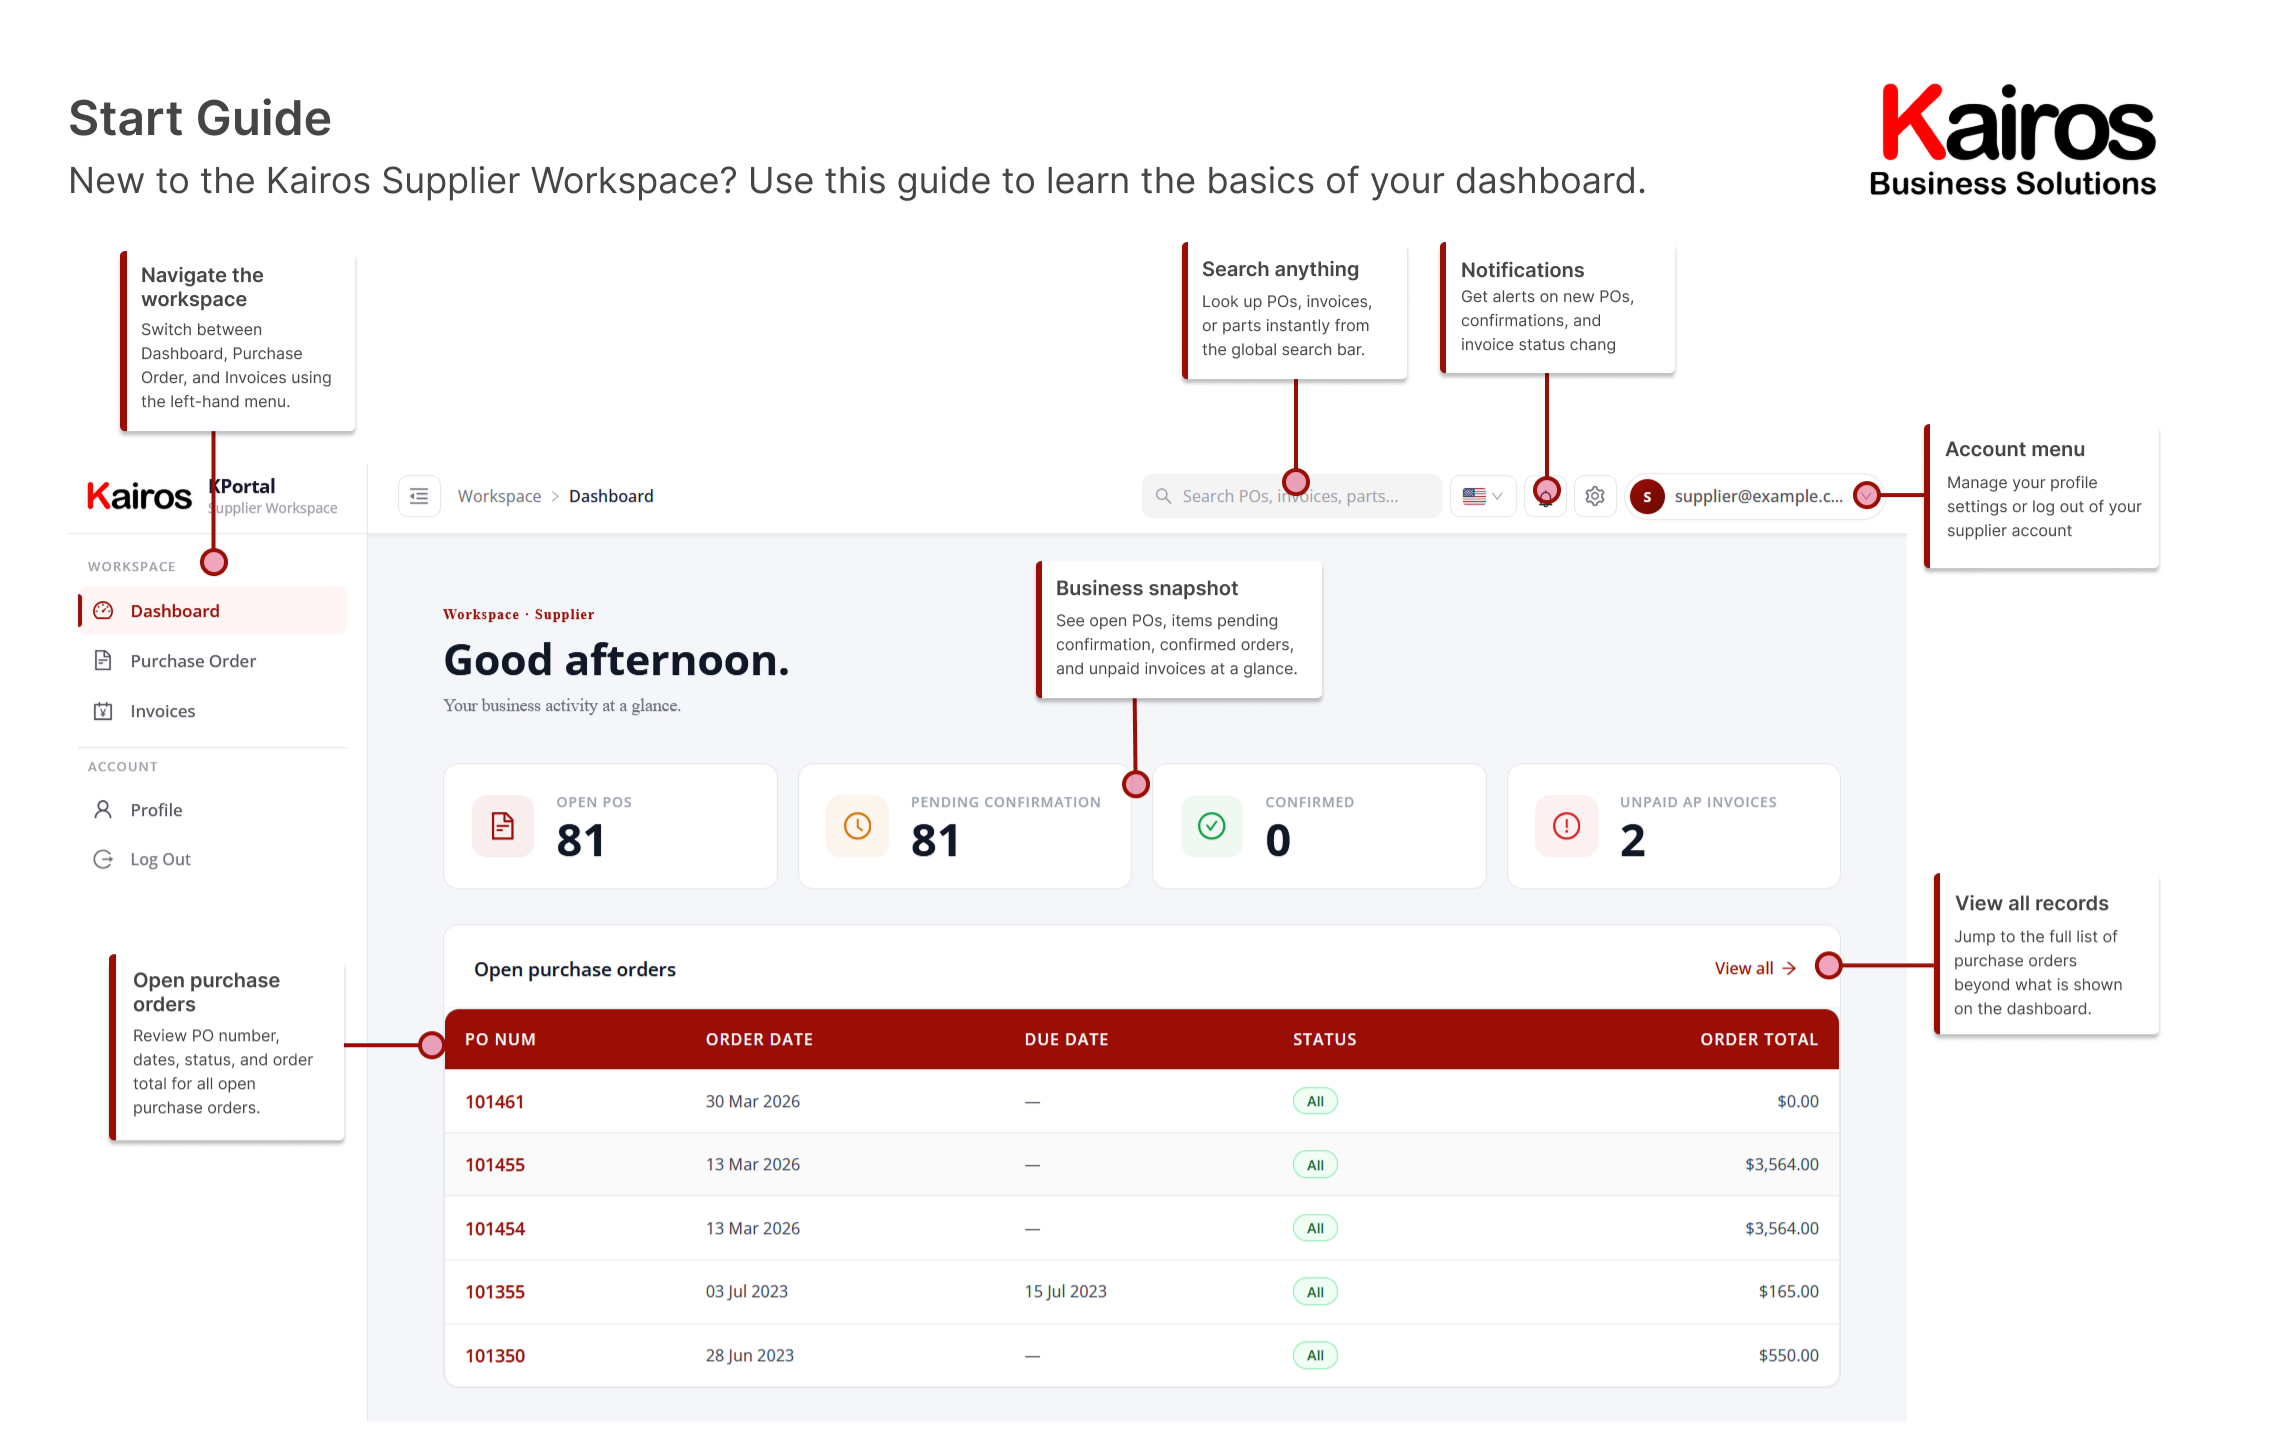Open purchase order 101461
Viewport: 2292px width, 1456px height.
494,1102
